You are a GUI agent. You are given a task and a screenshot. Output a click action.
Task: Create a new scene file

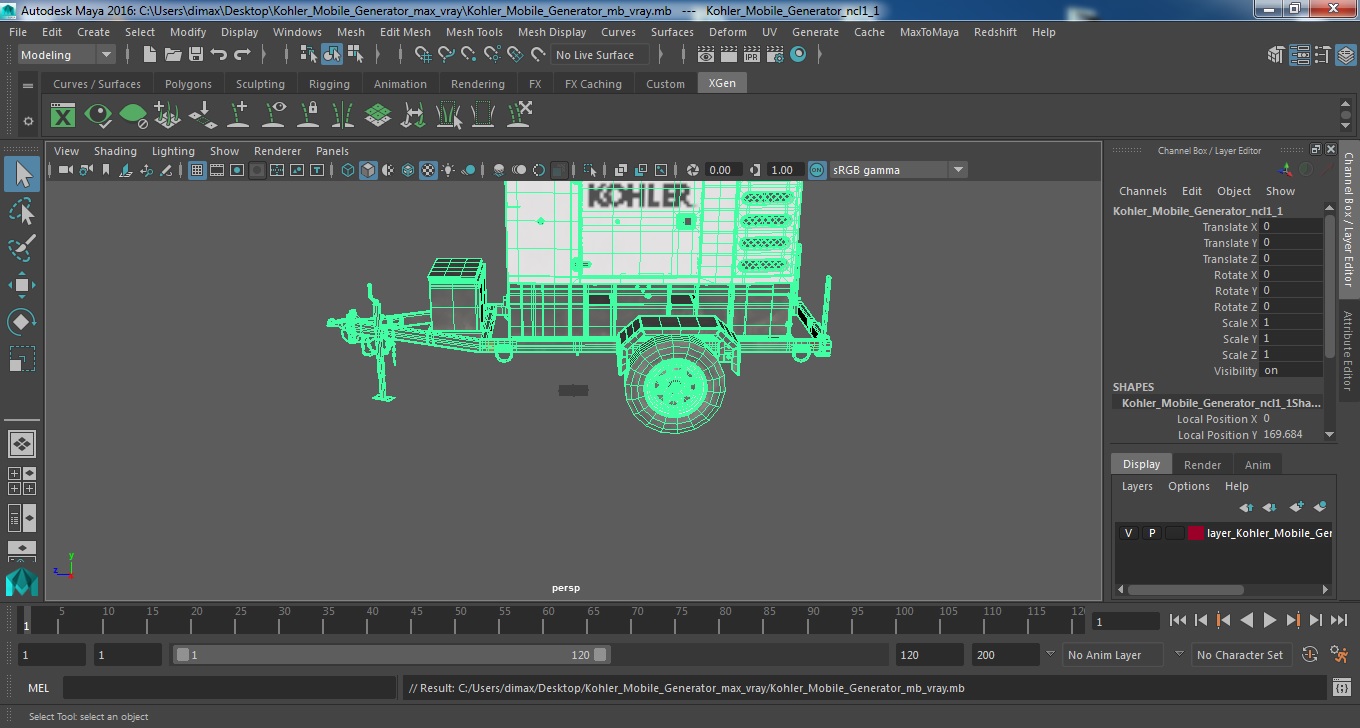point(149,55)
